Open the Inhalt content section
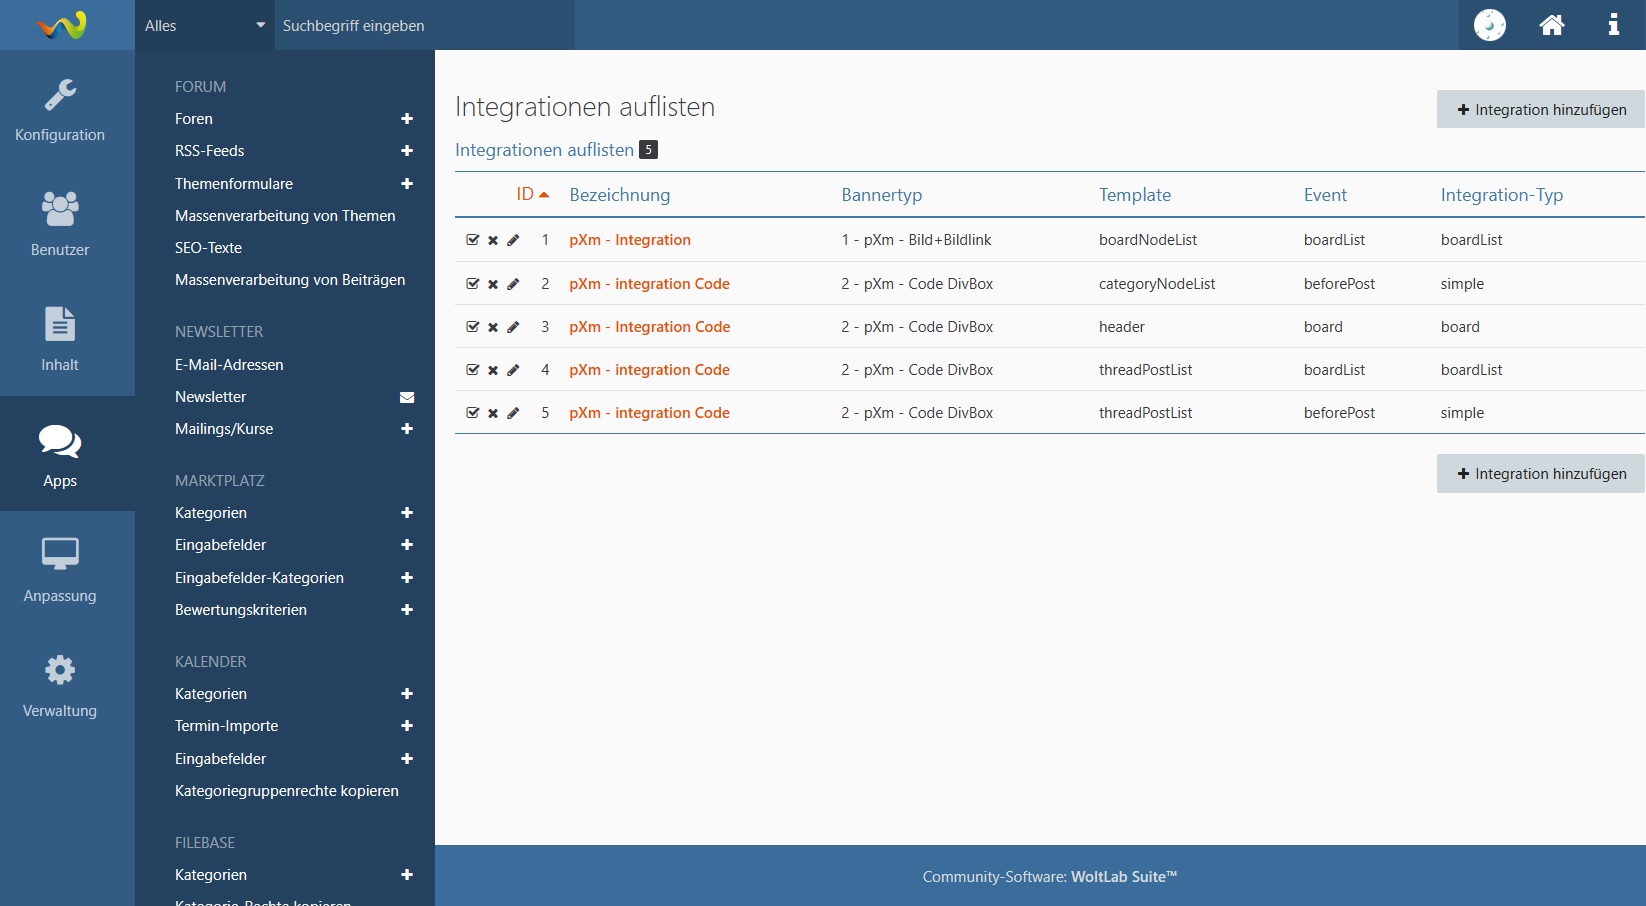 click(x=60, y=339)
